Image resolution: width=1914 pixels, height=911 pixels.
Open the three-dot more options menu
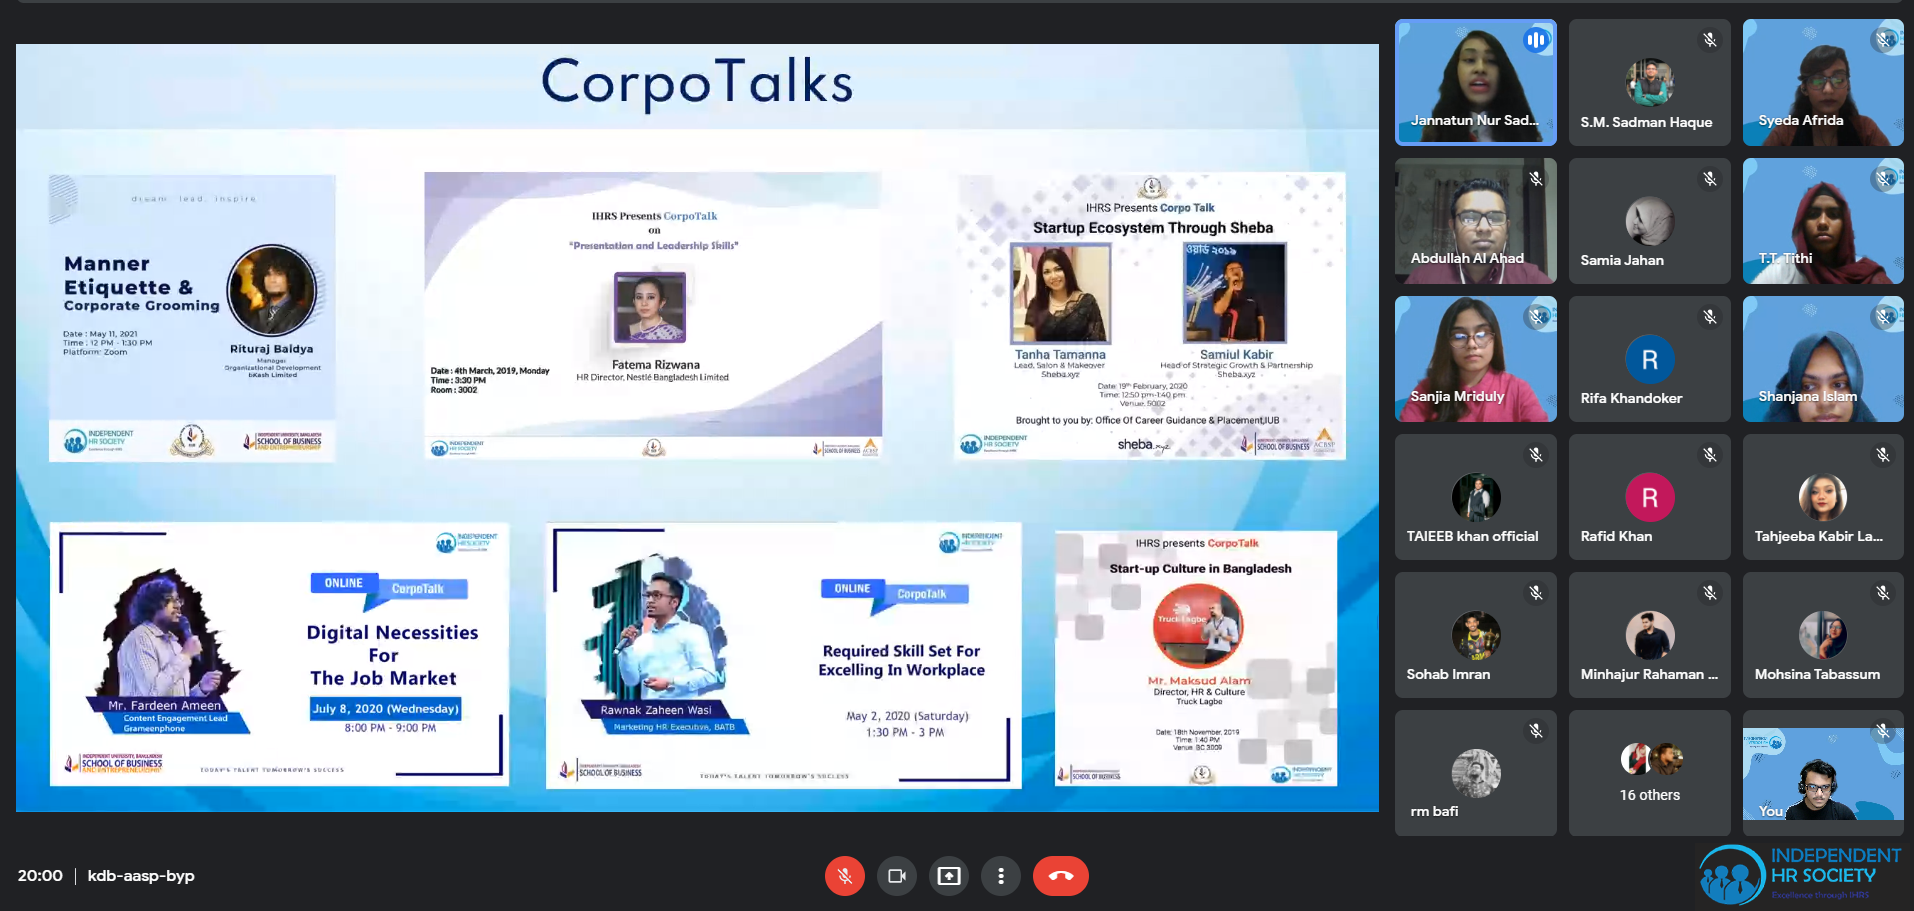[x=1001, y=876]
